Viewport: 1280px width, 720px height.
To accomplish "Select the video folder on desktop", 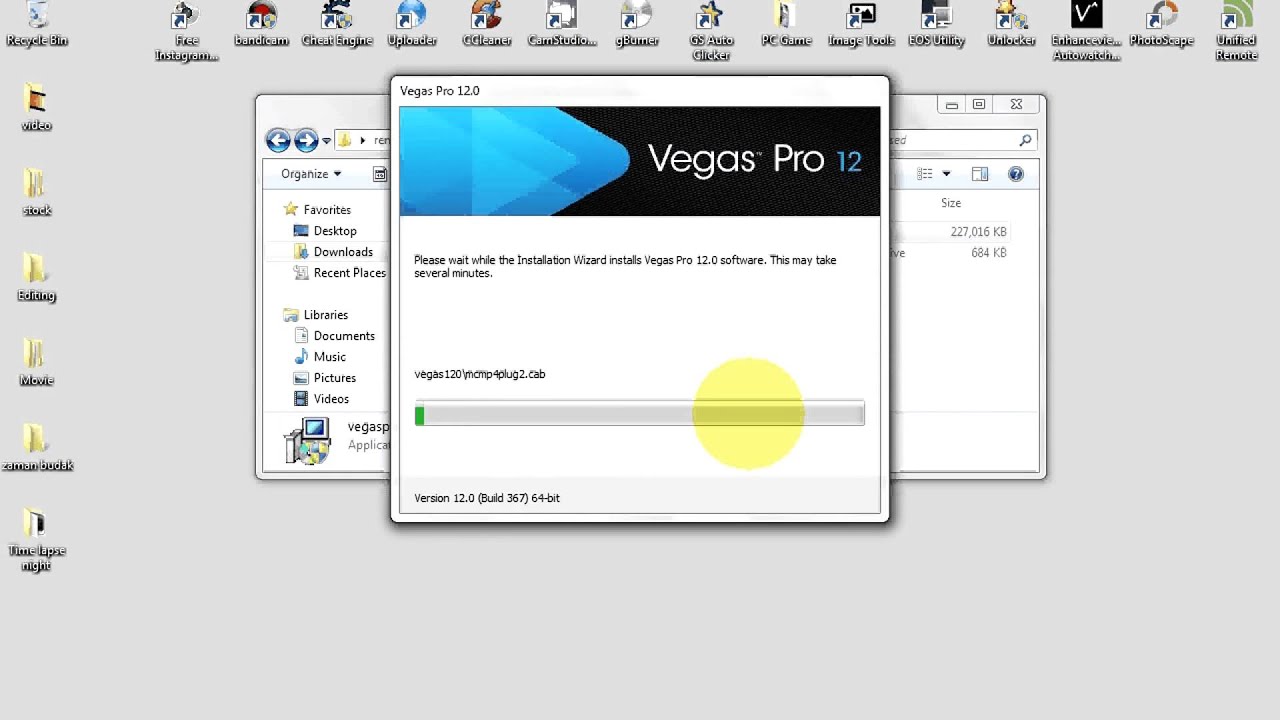I will pos(36,108).
